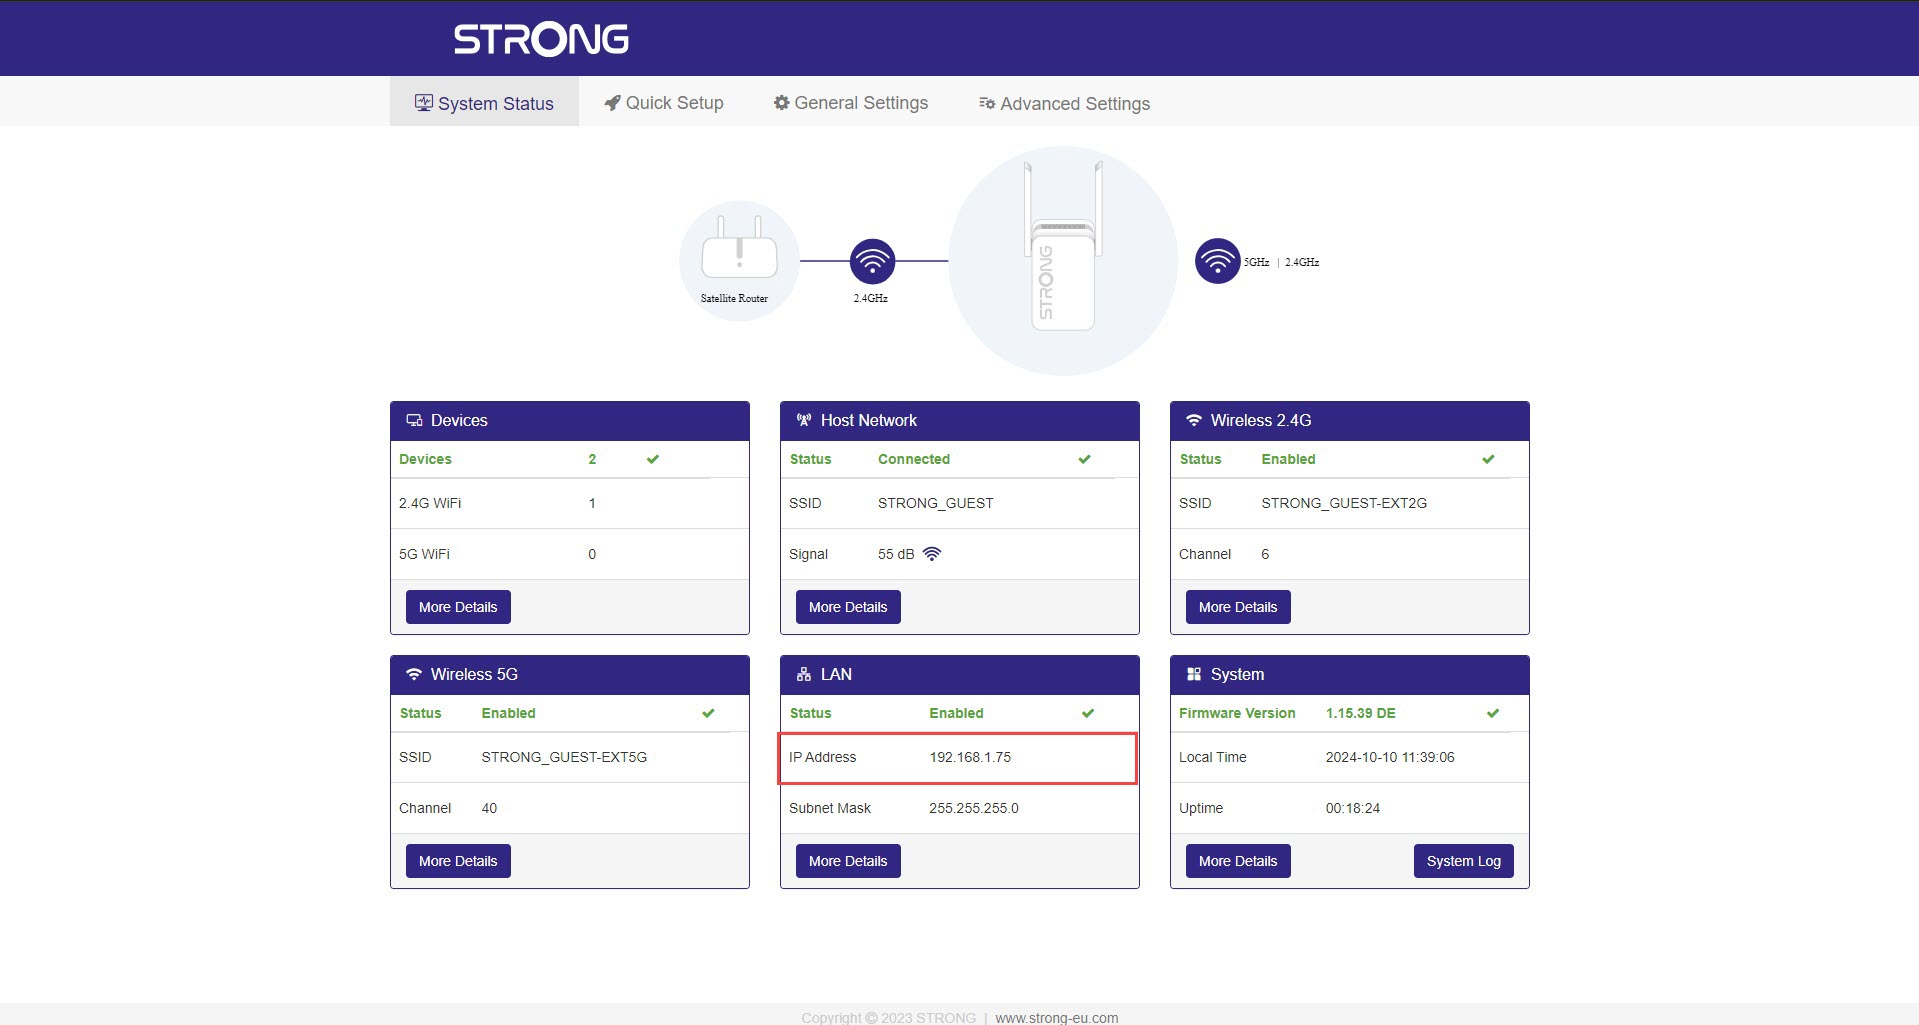The image size is (1919, 1025).
Task: Open More Details in the LAN panel
Action: [848, 861]
